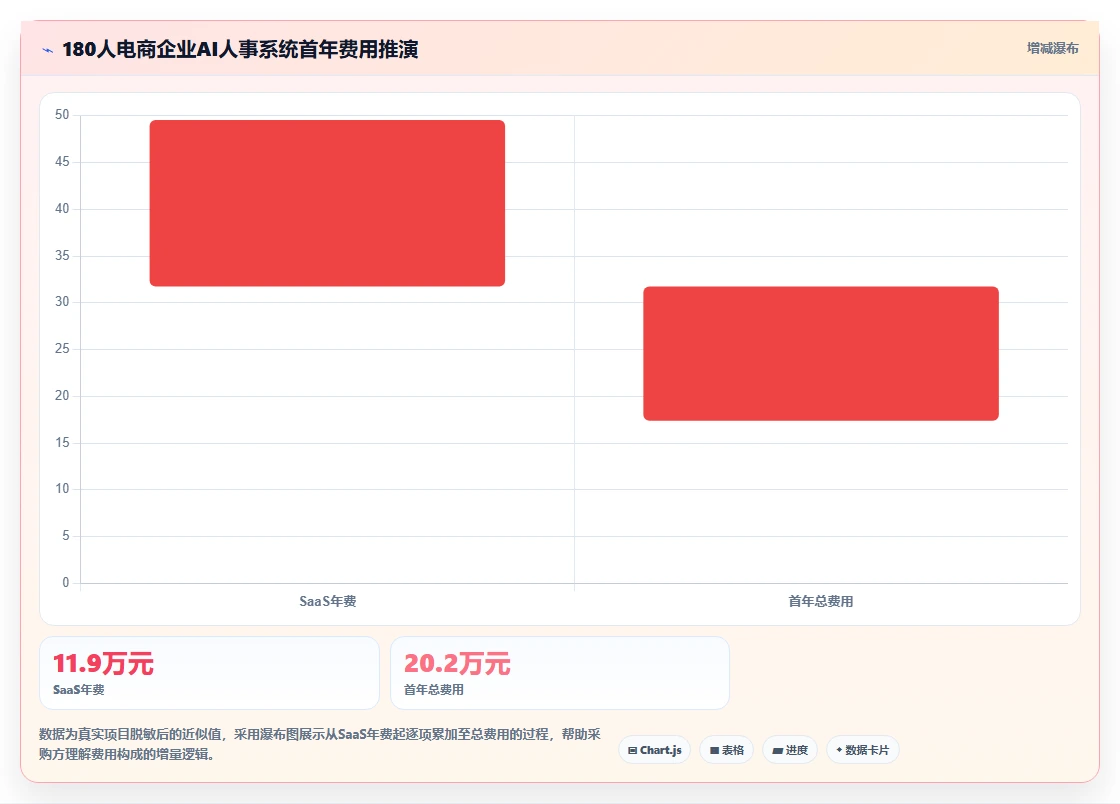This screenshot has width=1120, height=804.
Task: Select the 增减瀑布 label in header
Action: (1052, 48)
